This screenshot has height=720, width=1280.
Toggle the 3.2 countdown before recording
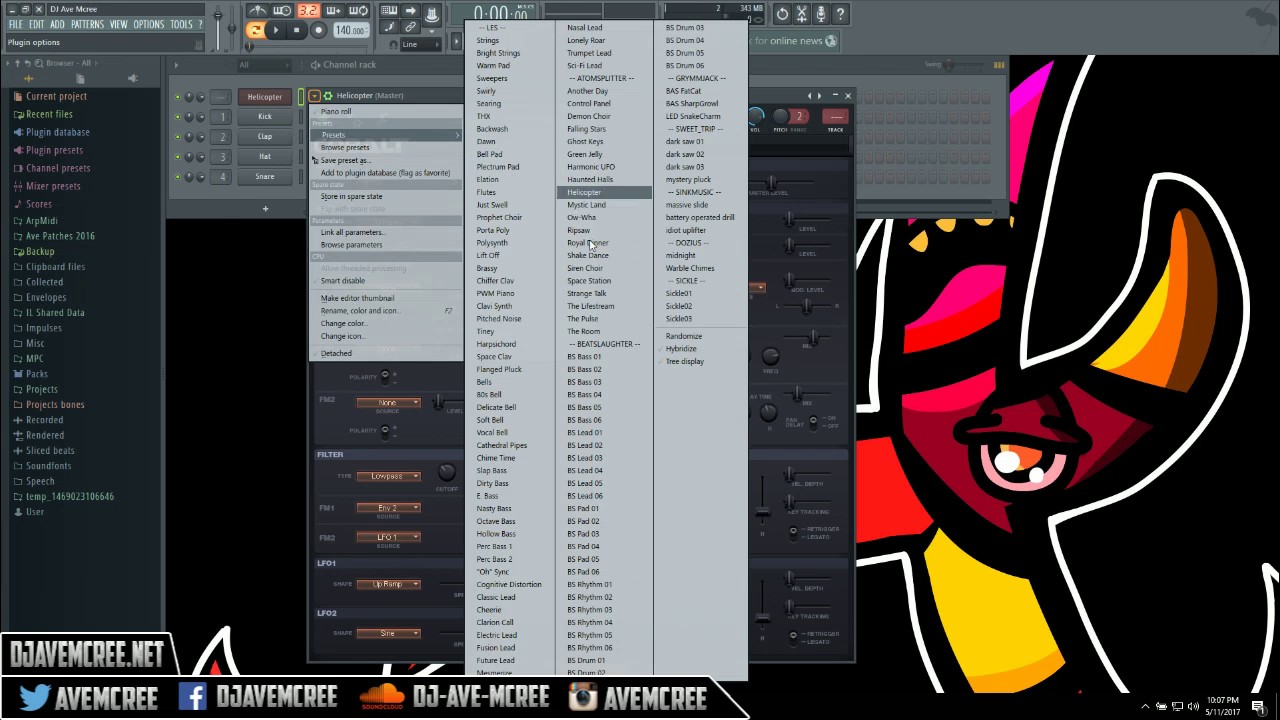tap(307, 11)
